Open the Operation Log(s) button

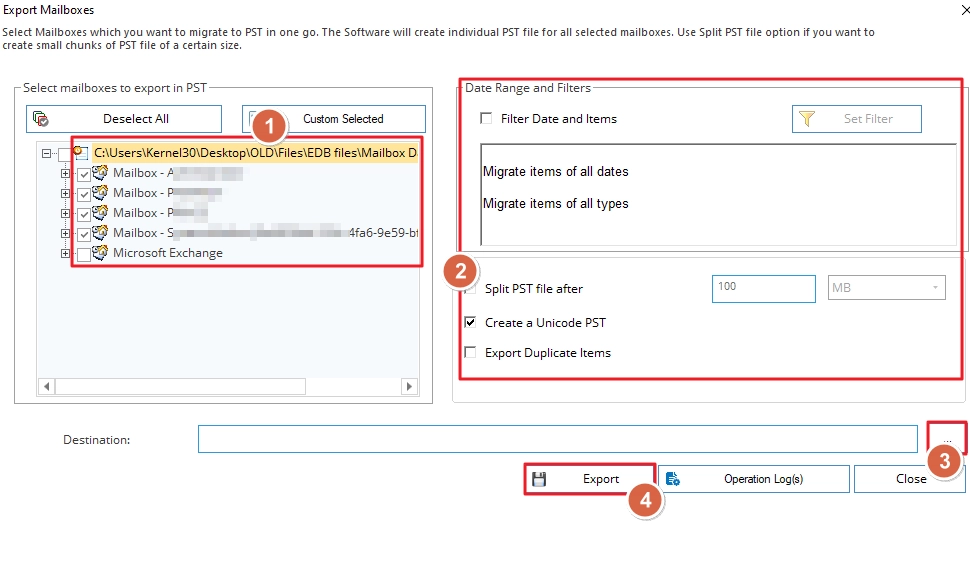pyautogui.click(x=753, y=479)
